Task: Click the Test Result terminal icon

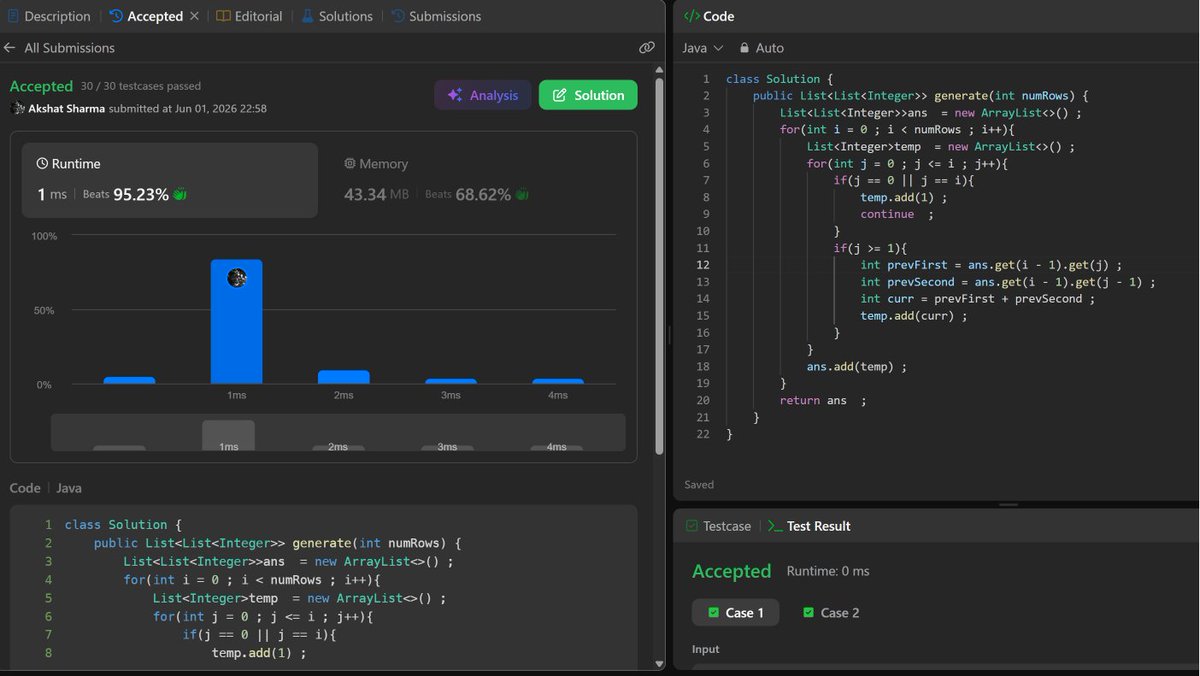Action: click(x=775, y=526)
